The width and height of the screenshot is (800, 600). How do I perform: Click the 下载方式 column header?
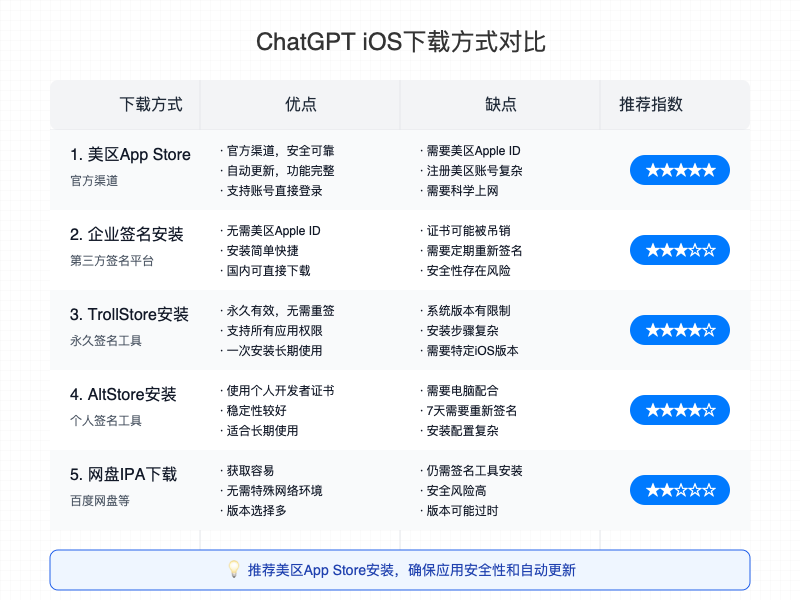(x=151, y=104)
